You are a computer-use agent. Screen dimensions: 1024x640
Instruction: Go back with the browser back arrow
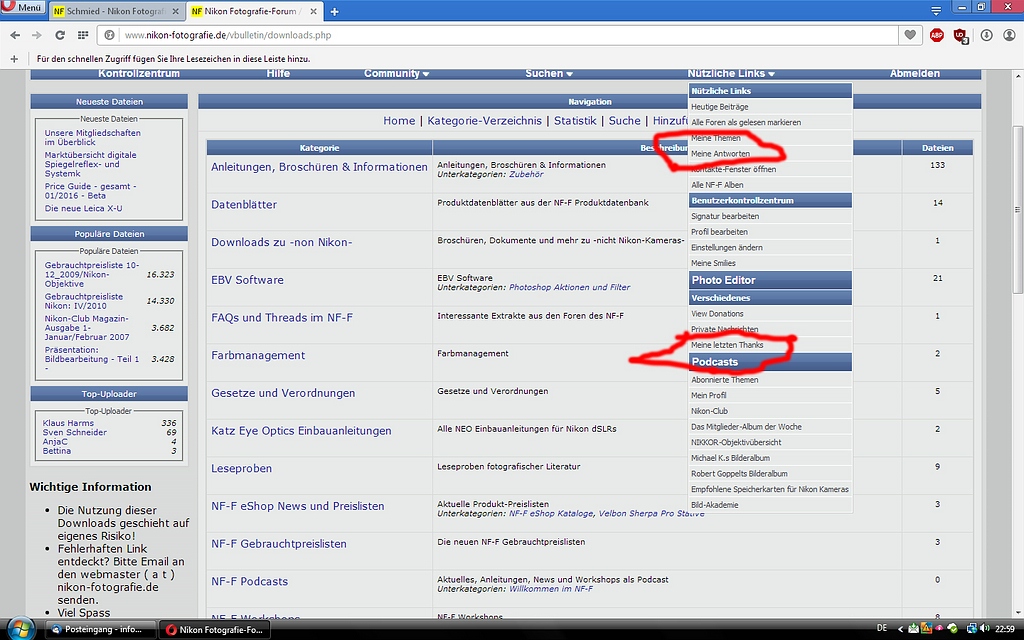click(x=15, y=35)
